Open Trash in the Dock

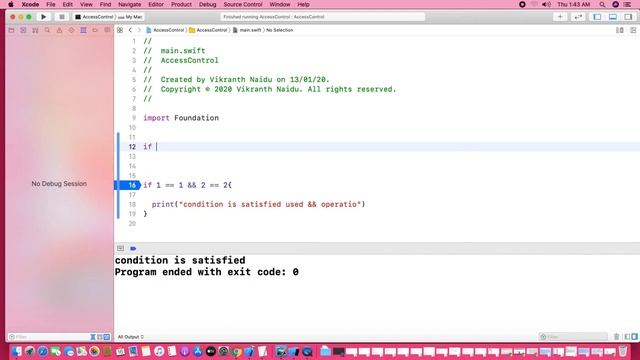coord(622,351)
